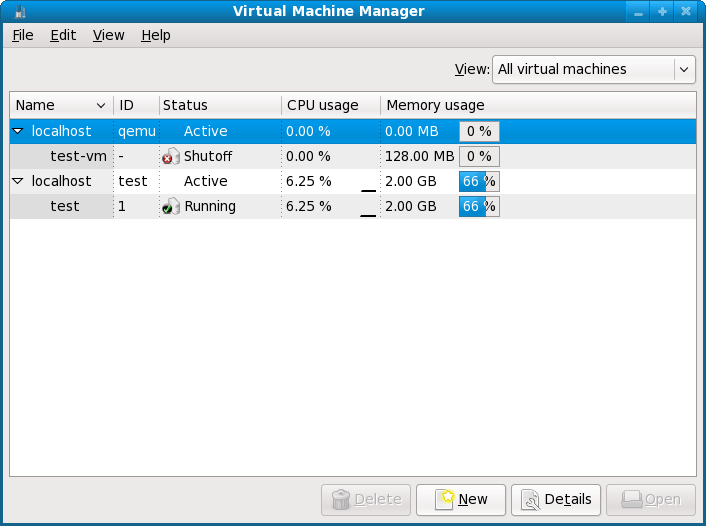This screenshot has height=526, width=706.
Task: Collapse the qemu localhost connection row
Action: point(18,131)
